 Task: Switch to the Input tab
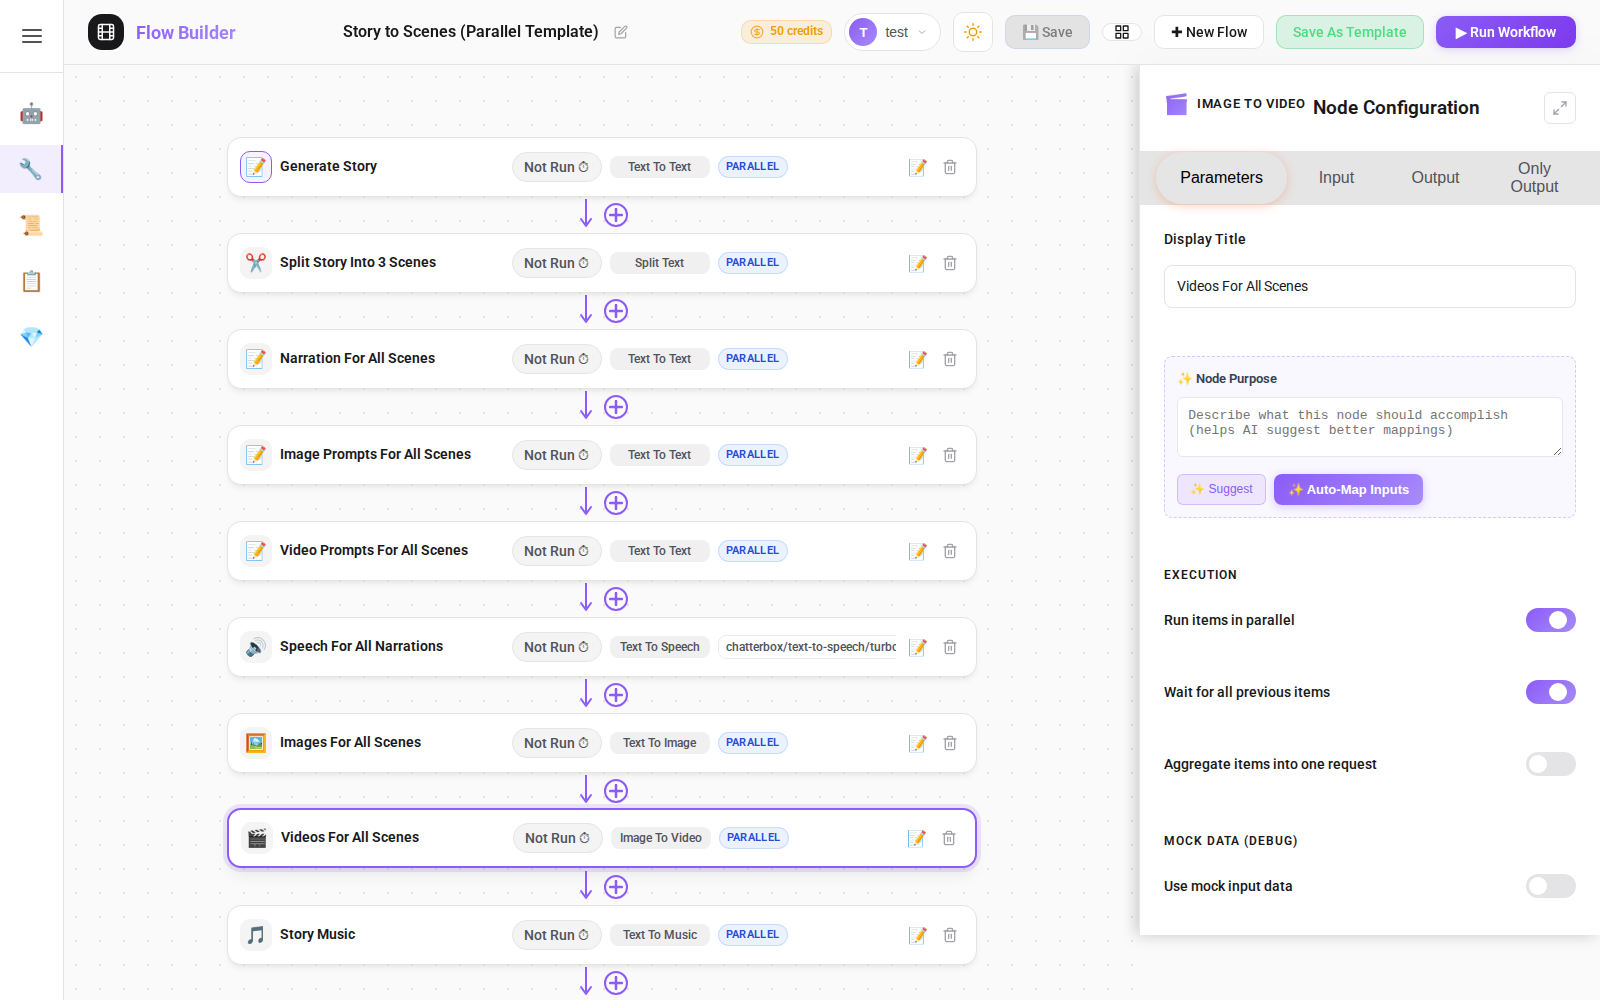pos(1335,178)
